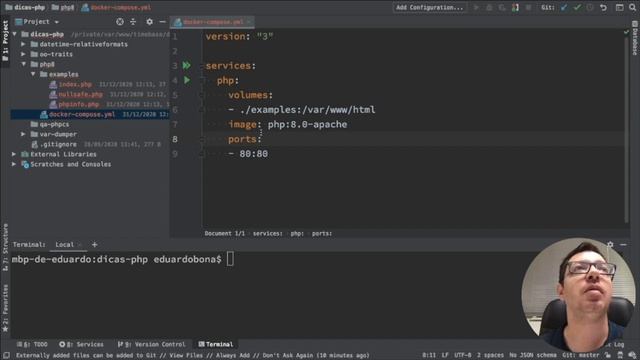Toggle the Structure side tab

(5, 247)
